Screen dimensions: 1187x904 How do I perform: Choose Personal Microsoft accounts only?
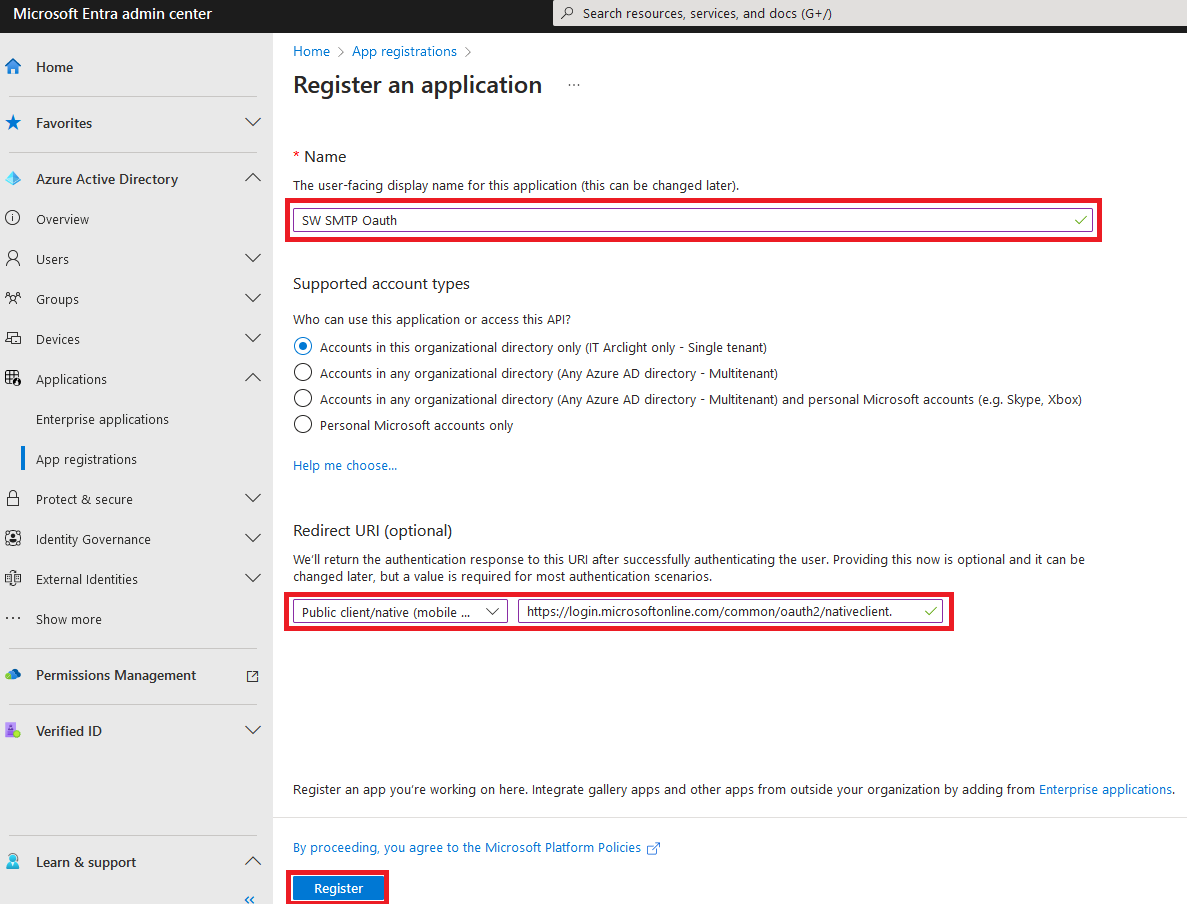pos(303,424)
